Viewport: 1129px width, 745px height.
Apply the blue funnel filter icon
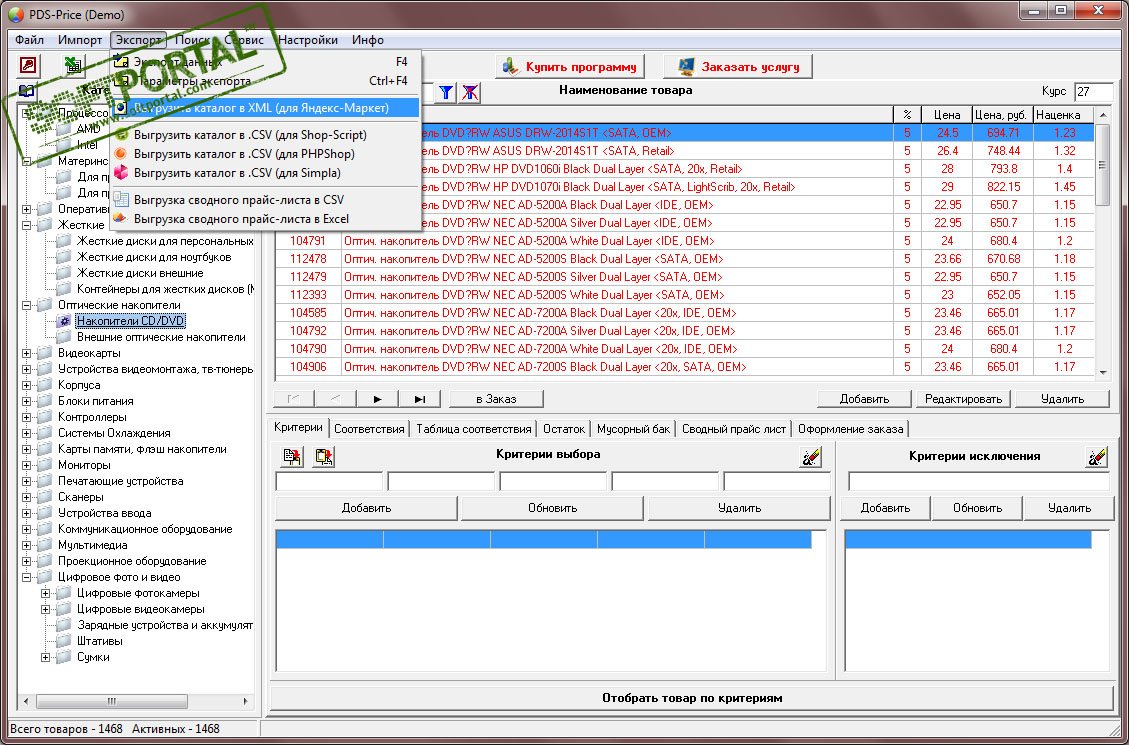(x=447, y=92)
